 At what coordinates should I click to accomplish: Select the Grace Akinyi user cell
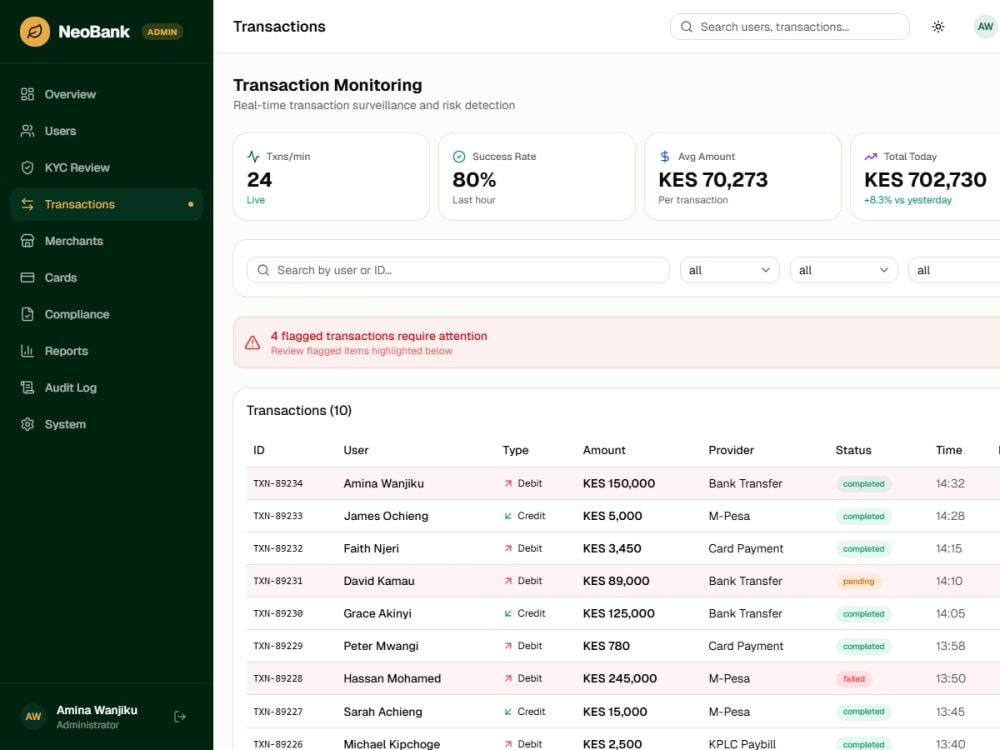pos(378,614)
